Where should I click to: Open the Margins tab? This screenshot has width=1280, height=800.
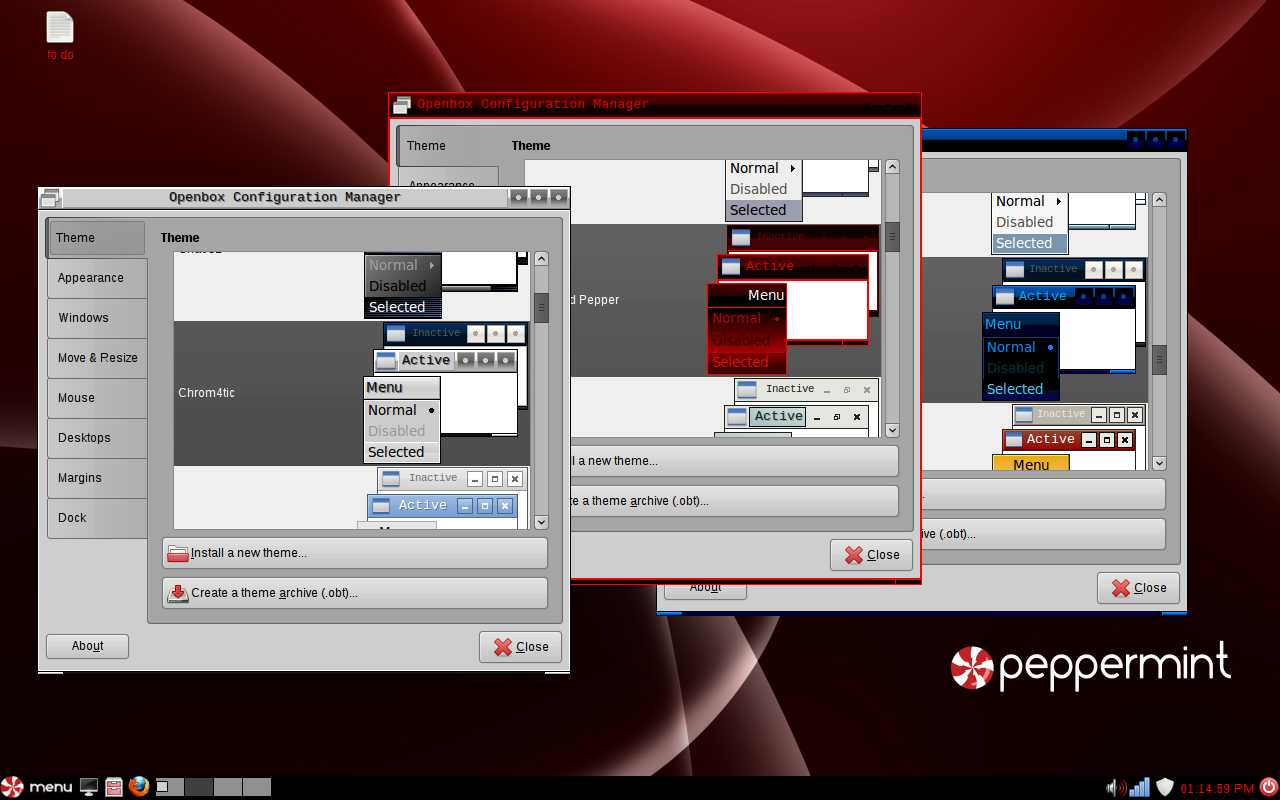tap(97, 478)
